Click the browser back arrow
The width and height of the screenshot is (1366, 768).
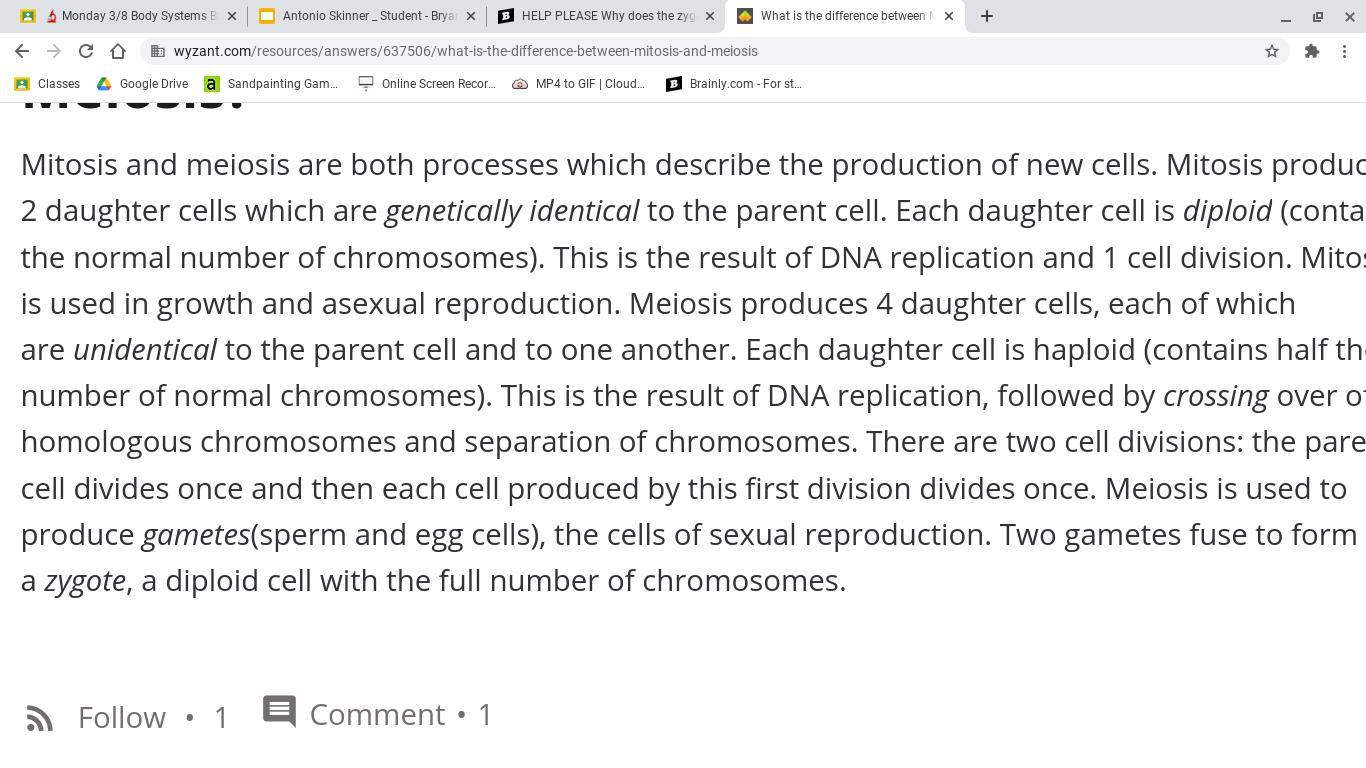[22, 51]
